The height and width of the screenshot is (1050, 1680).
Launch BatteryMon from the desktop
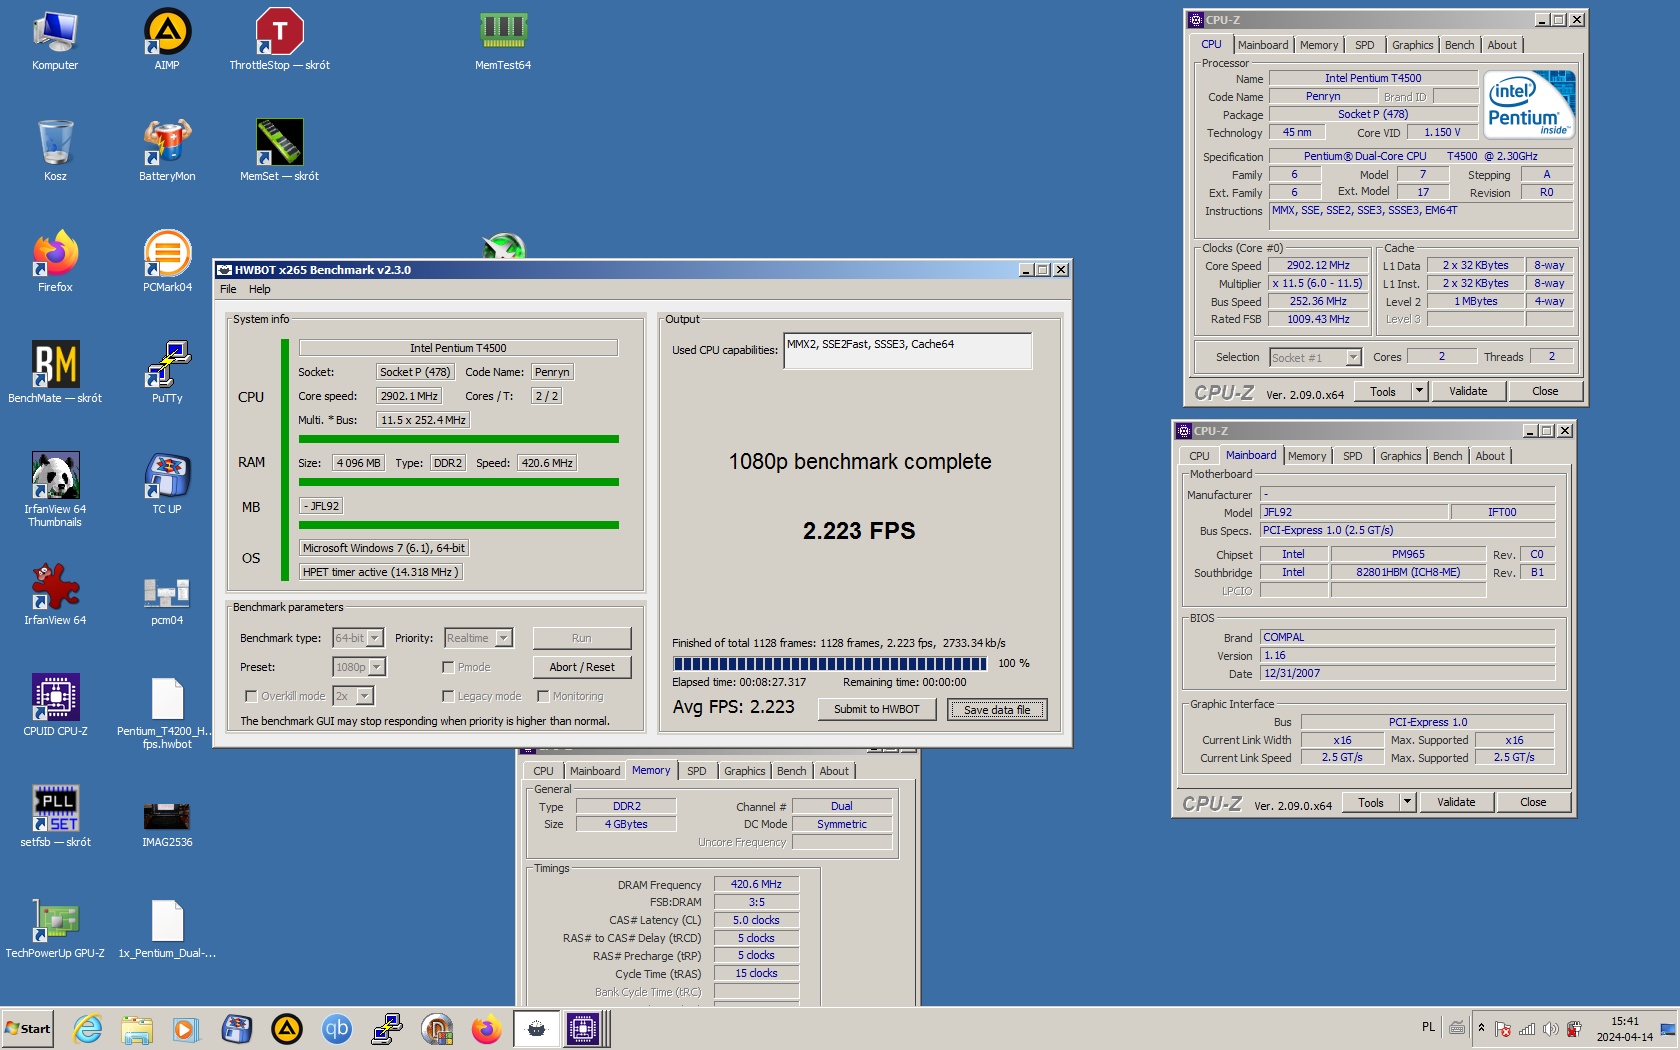167,151
